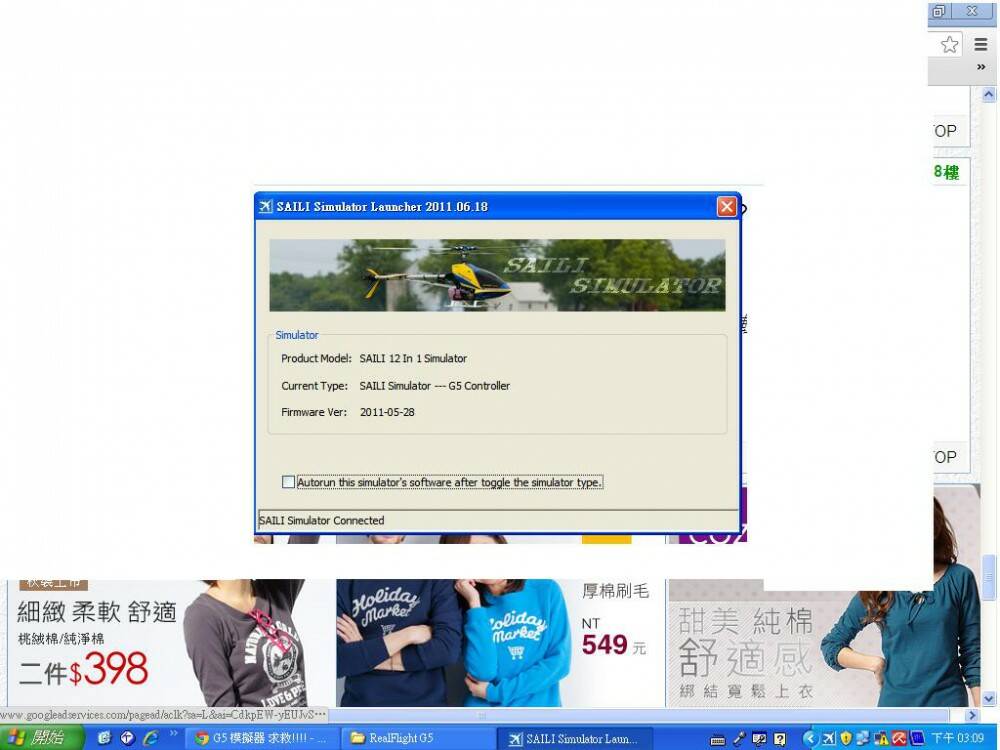Click the language bar help question icon
This screenshot has height=750, width=1000.
(x=780, y=739)
